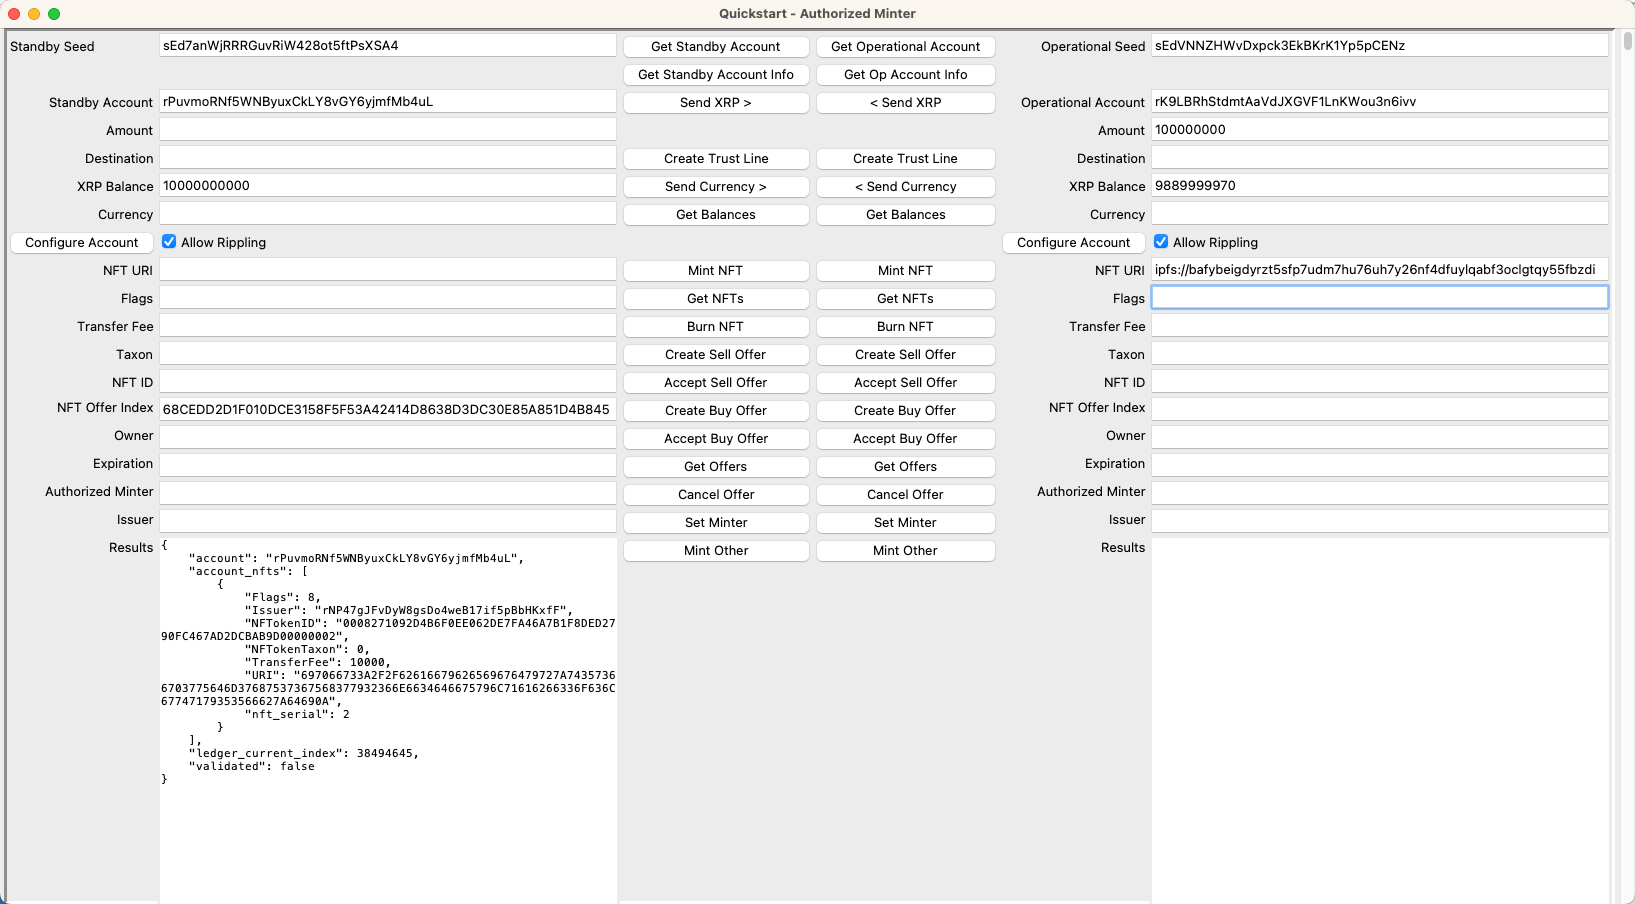This screenshot has width=1635, height=904.
Task: Click Burn NFT on standby side
Action: (x=715, y=326)
